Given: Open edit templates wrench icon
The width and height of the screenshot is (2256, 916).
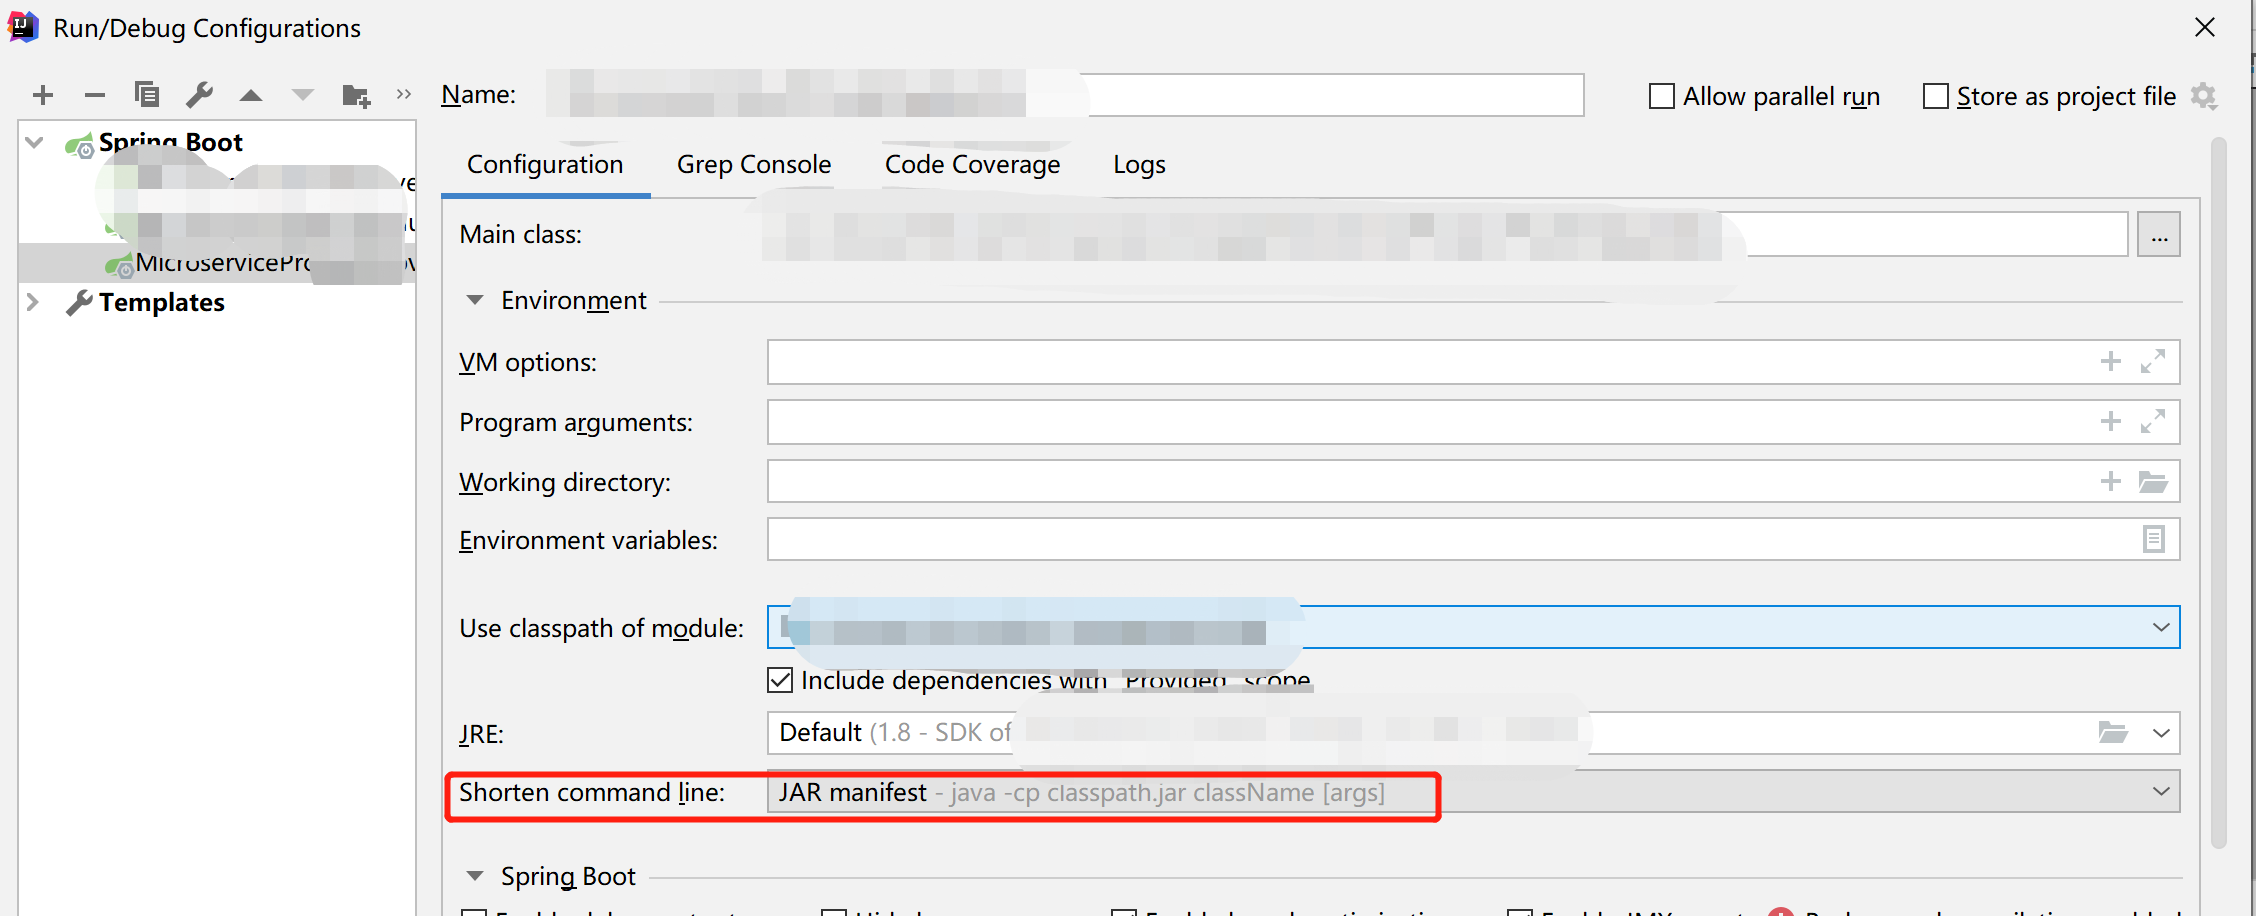Looking at the screenshot, I should click(x=199, y=94).
